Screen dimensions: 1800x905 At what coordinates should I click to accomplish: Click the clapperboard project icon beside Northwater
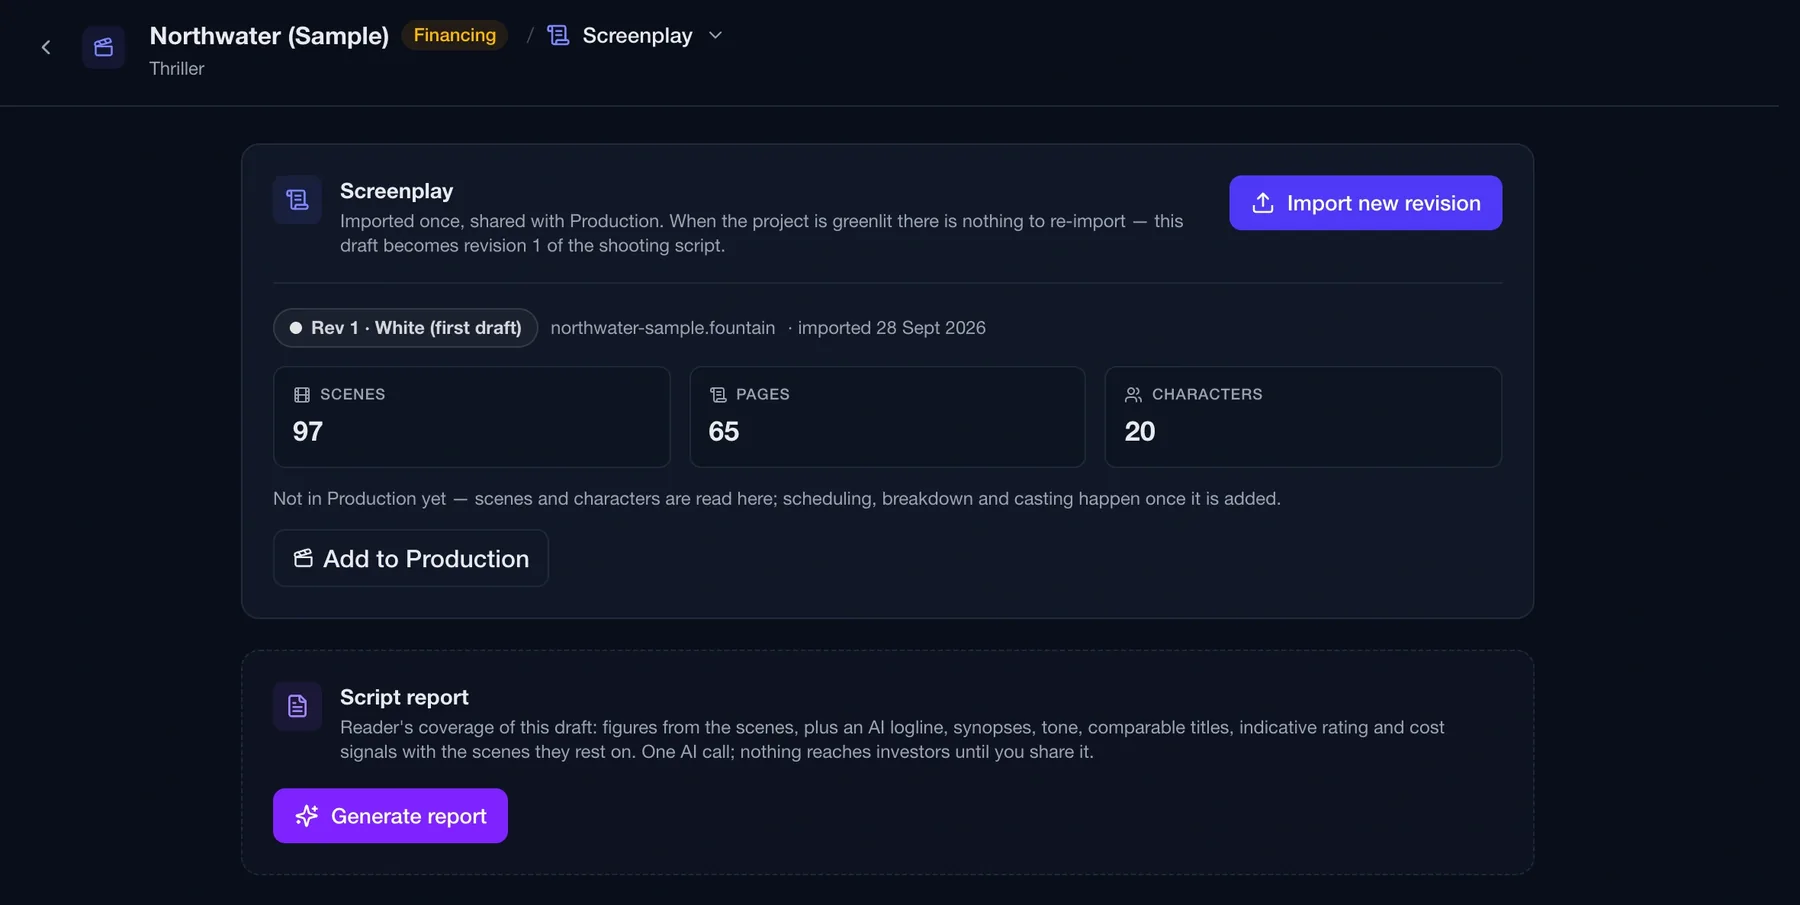(103, 47)
